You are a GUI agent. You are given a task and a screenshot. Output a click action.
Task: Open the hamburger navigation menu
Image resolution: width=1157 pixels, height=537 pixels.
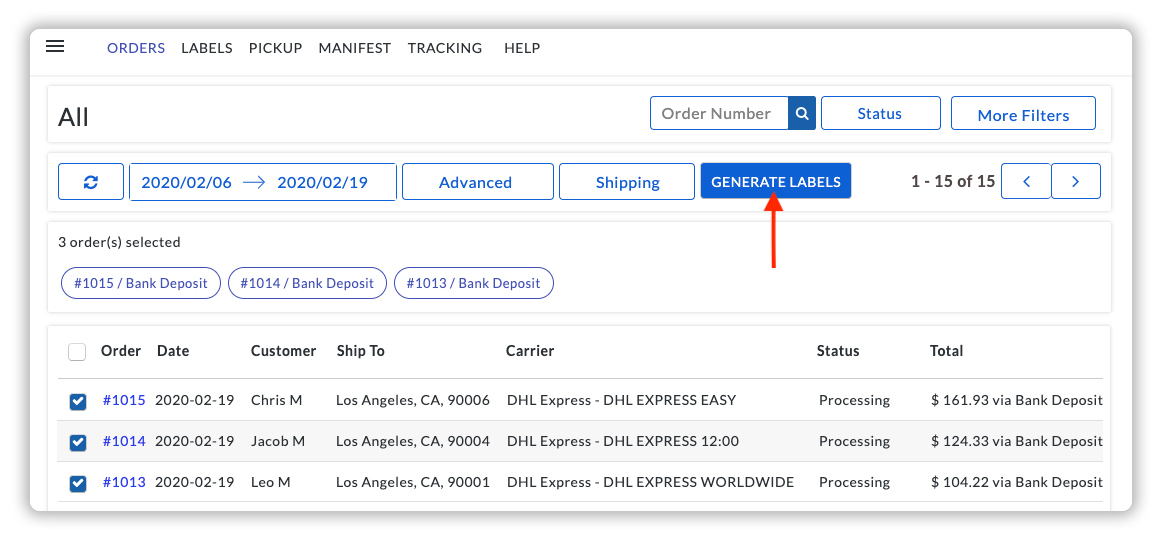[x=55, y=46]
